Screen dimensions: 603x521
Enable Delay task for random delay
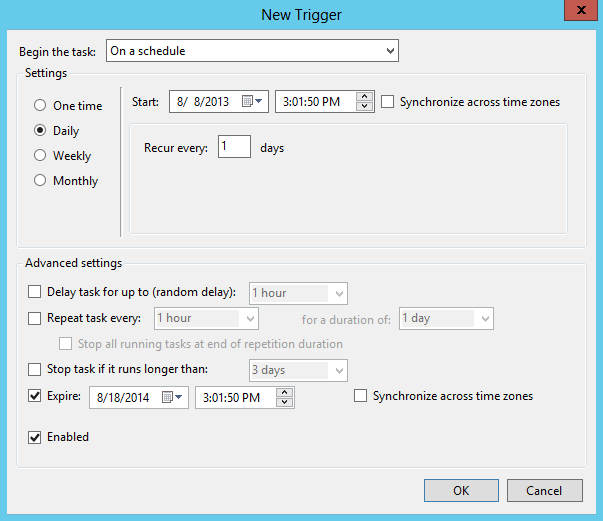(x=36, y=292)
